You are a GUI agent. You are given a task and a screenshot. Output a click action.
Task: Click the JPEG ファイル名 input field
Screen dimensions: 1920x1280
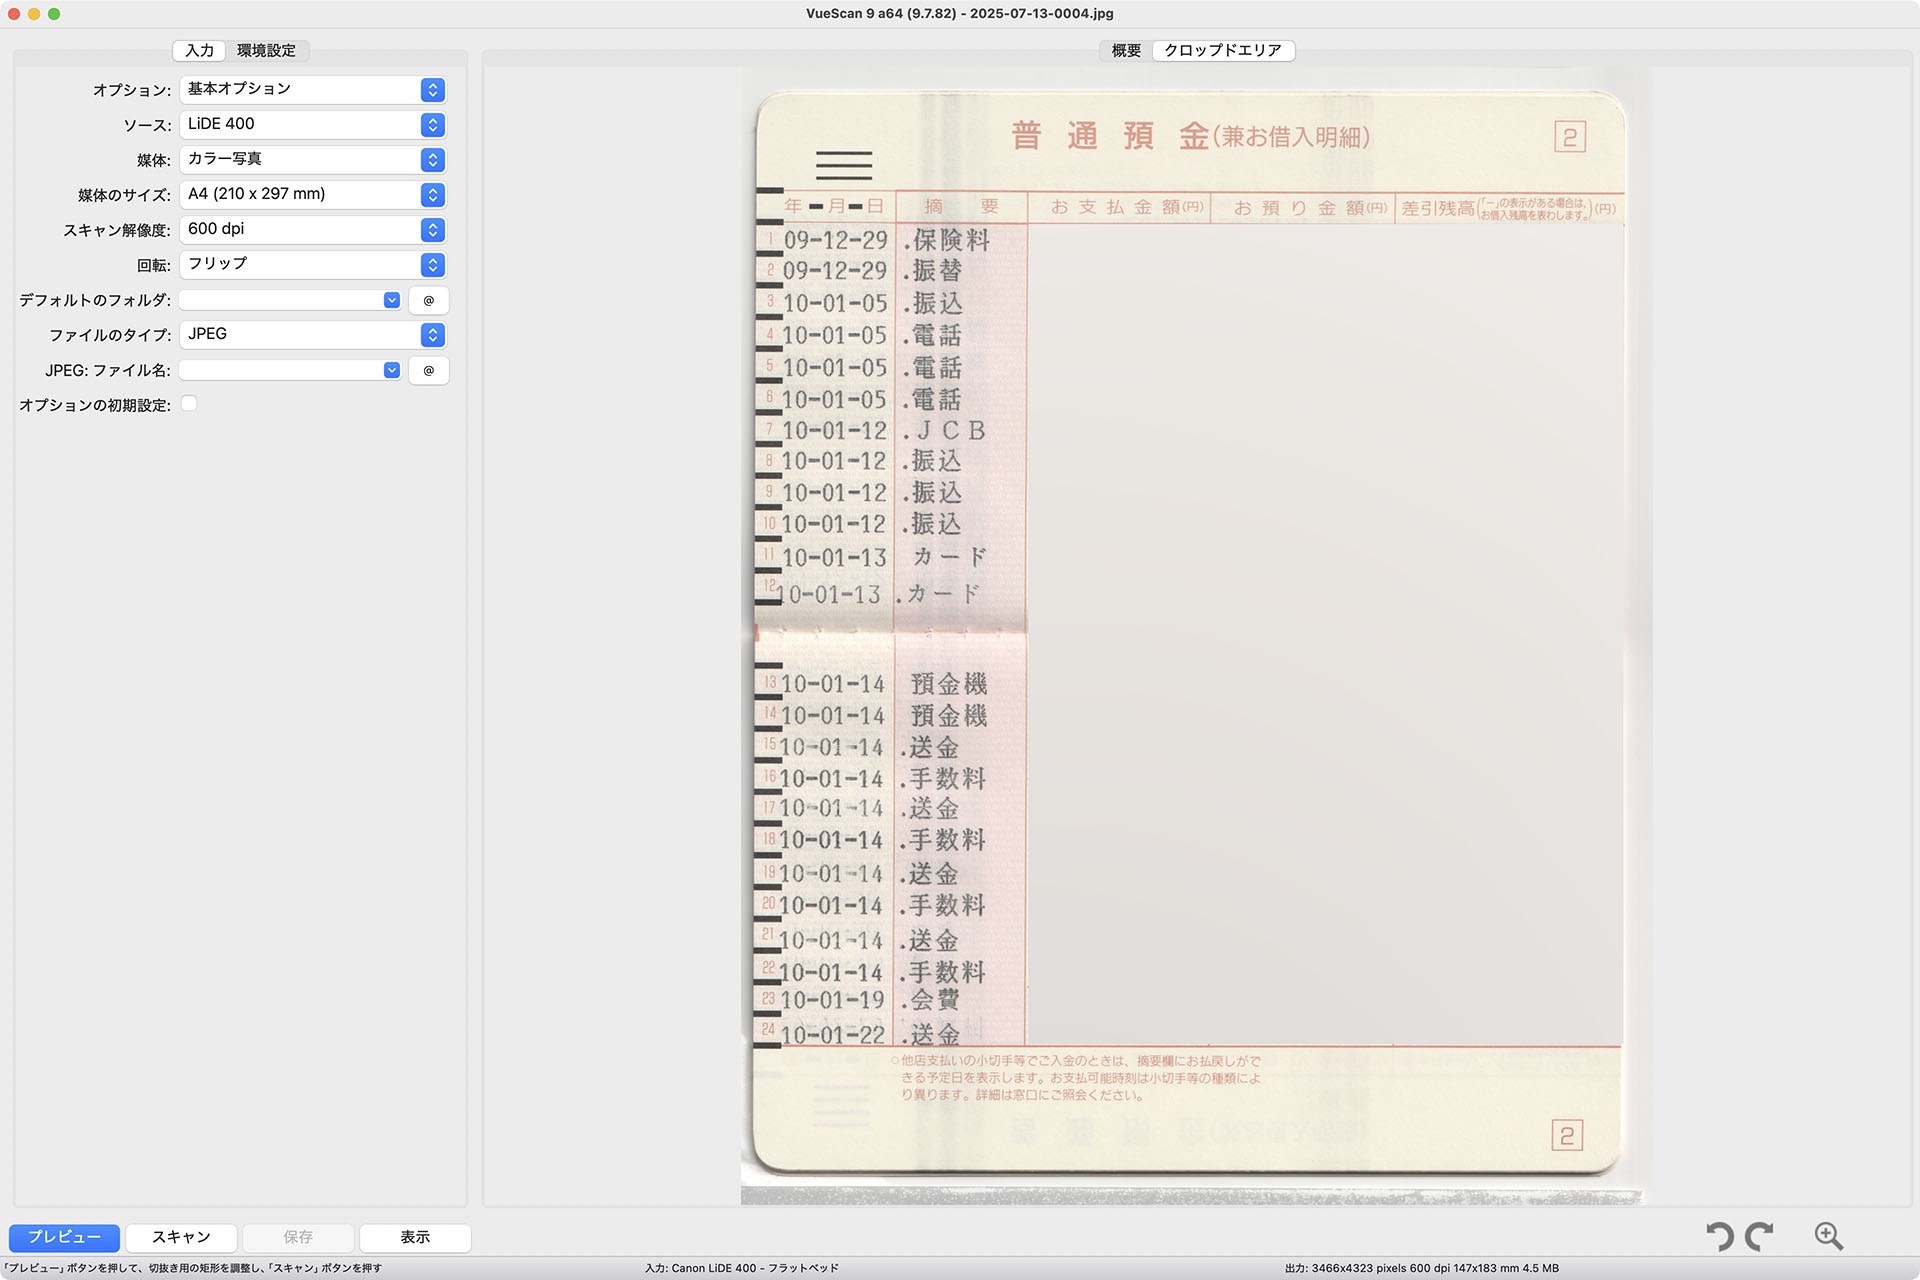coord(282,370)
